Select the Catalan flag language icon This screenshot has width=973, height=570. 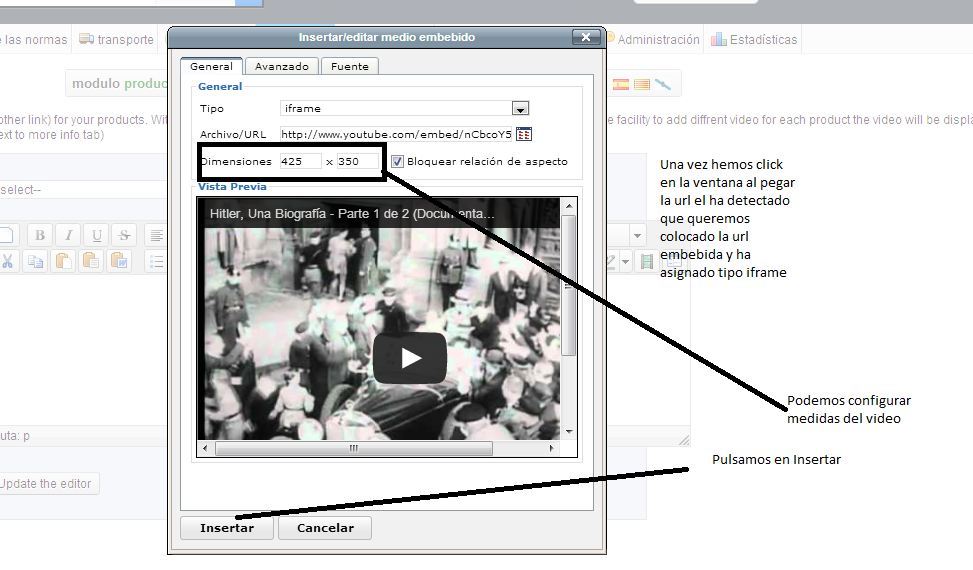tap(642, 84)
